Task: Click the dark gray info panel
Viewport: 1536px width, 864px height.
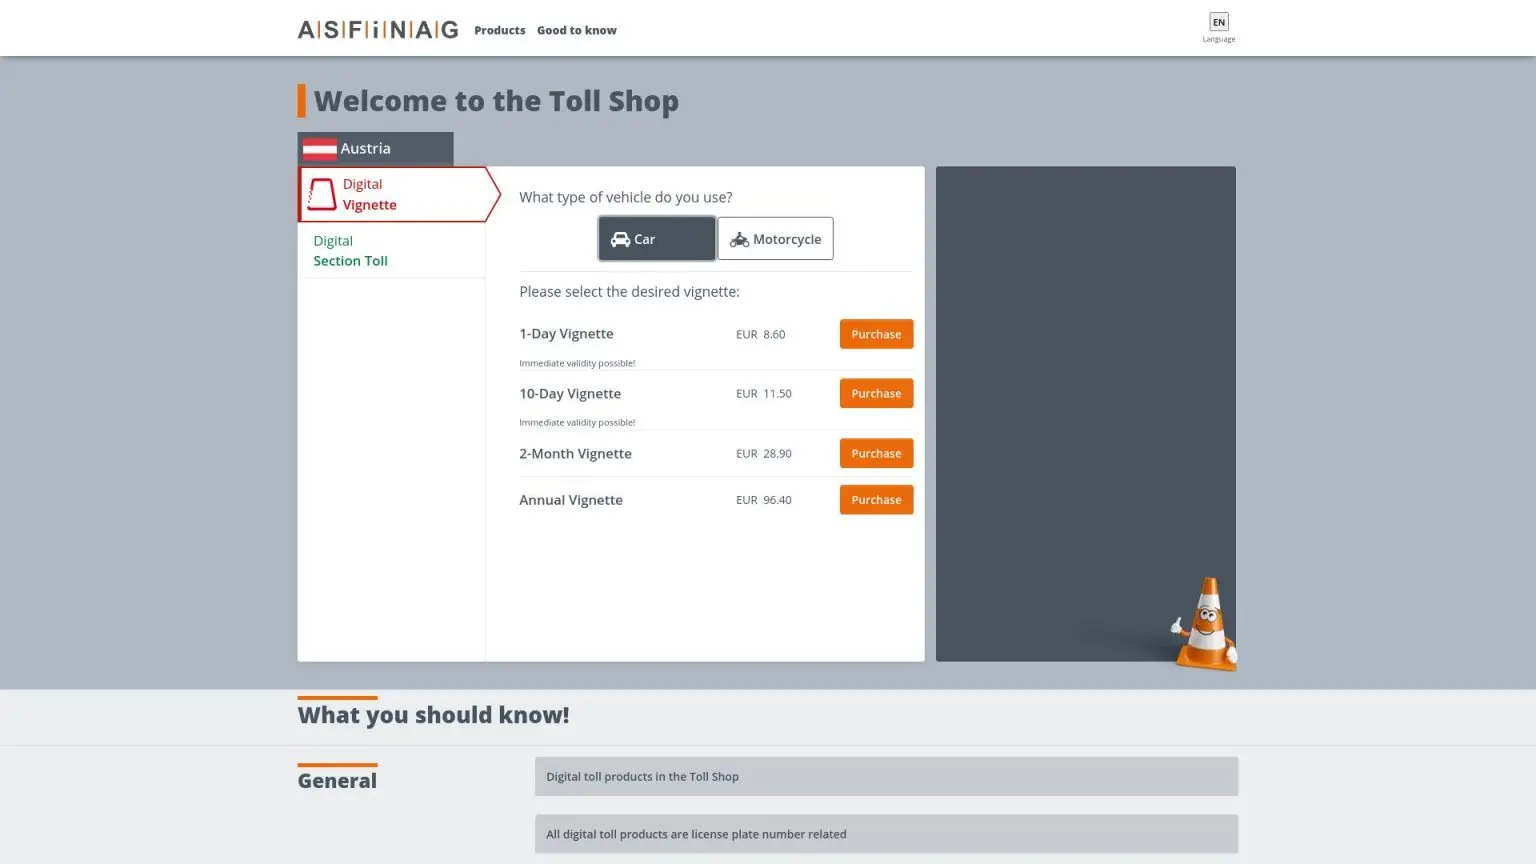Action: [1085, 400]
